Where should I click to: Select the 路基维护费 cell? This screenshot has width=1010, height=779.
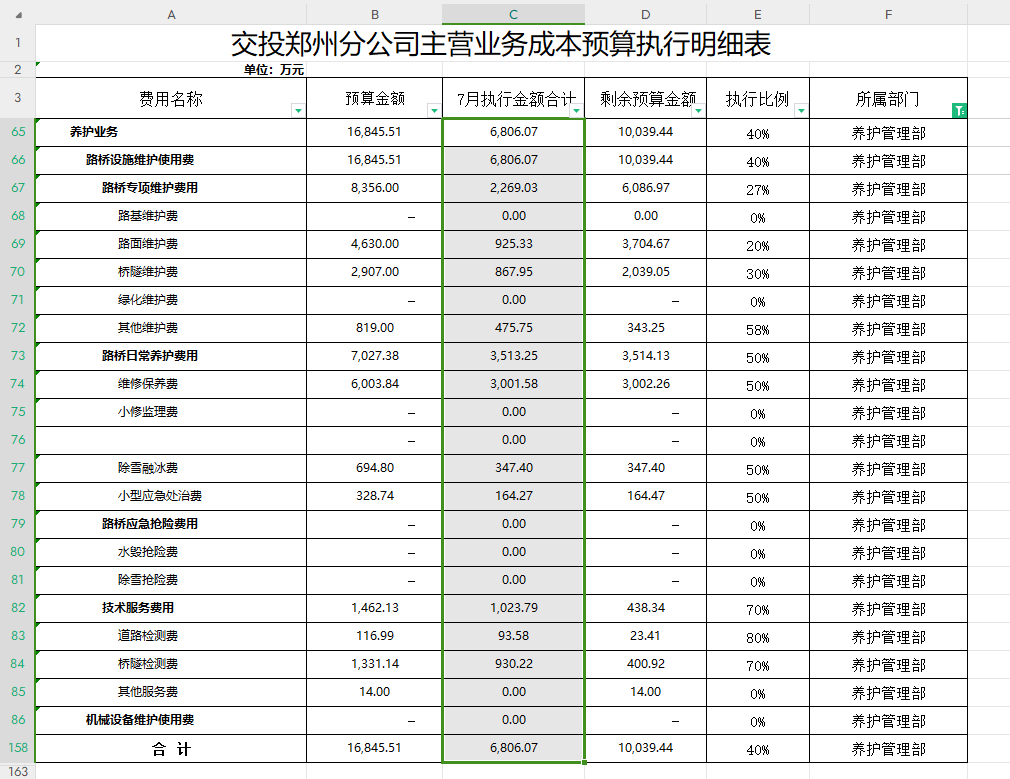pyautogui.click(x=171, y=216)
